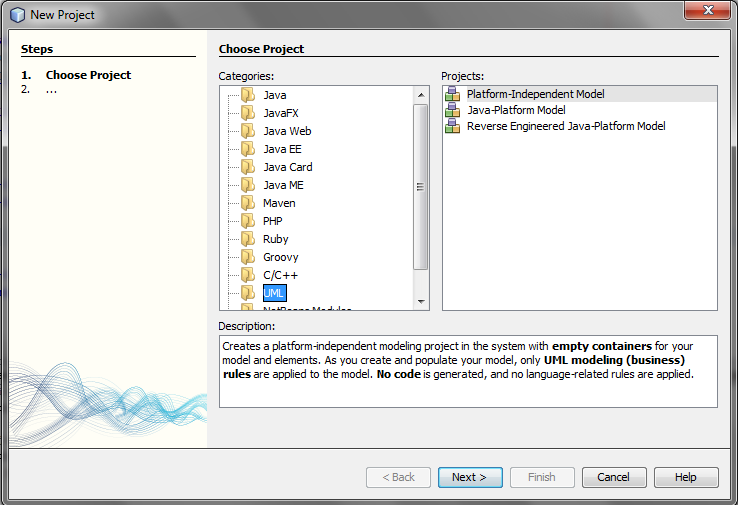Click the categories scroll up arrow

[x=421, y=95]
